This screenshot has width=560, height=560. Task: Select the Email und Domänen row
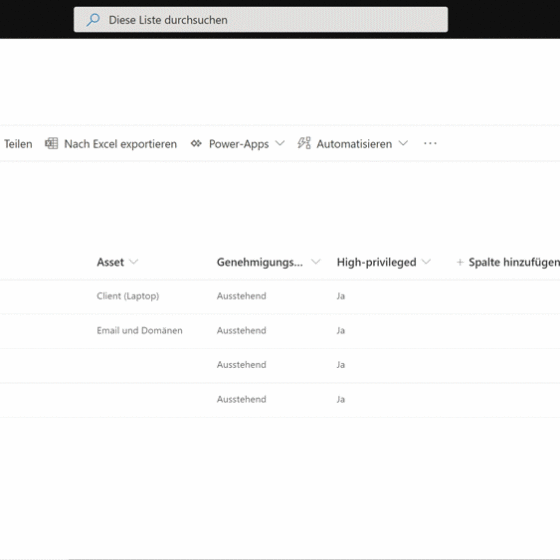coord(280,331)
